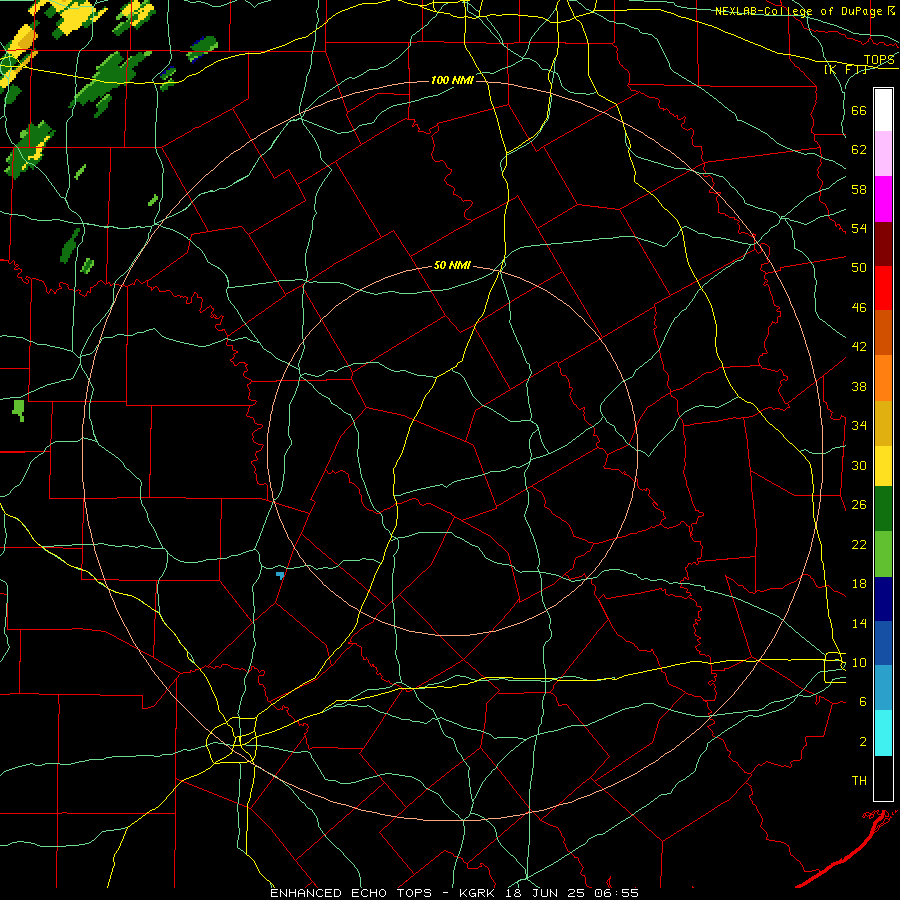Pick the dark orange legend swatch
The height and width of the screenshot is (900, 900).
pyautogui.click(x=883, y=333)
